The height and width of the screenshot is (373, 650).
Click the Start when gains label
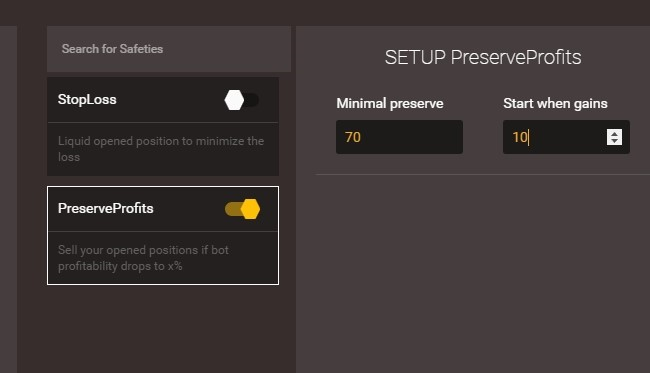point(555,103)
